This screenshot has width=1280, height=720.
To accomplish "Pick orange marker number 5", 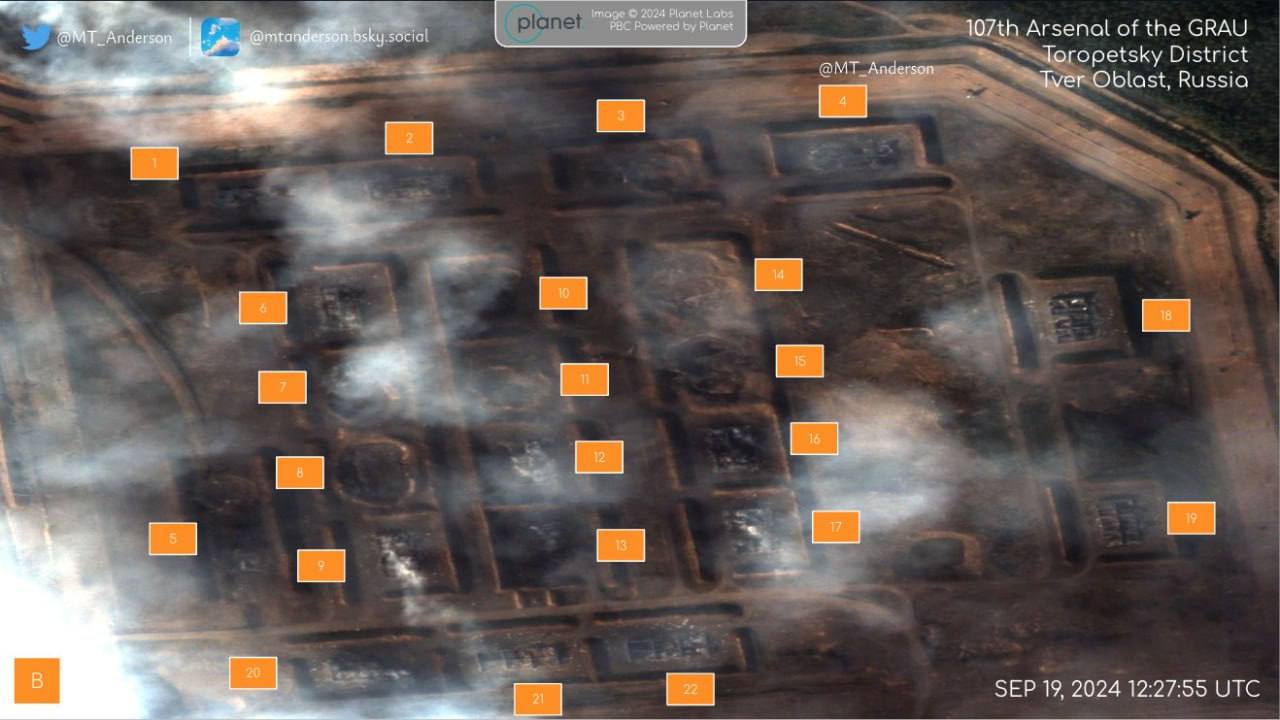I will pyautogui.click(x=173, y=538).
